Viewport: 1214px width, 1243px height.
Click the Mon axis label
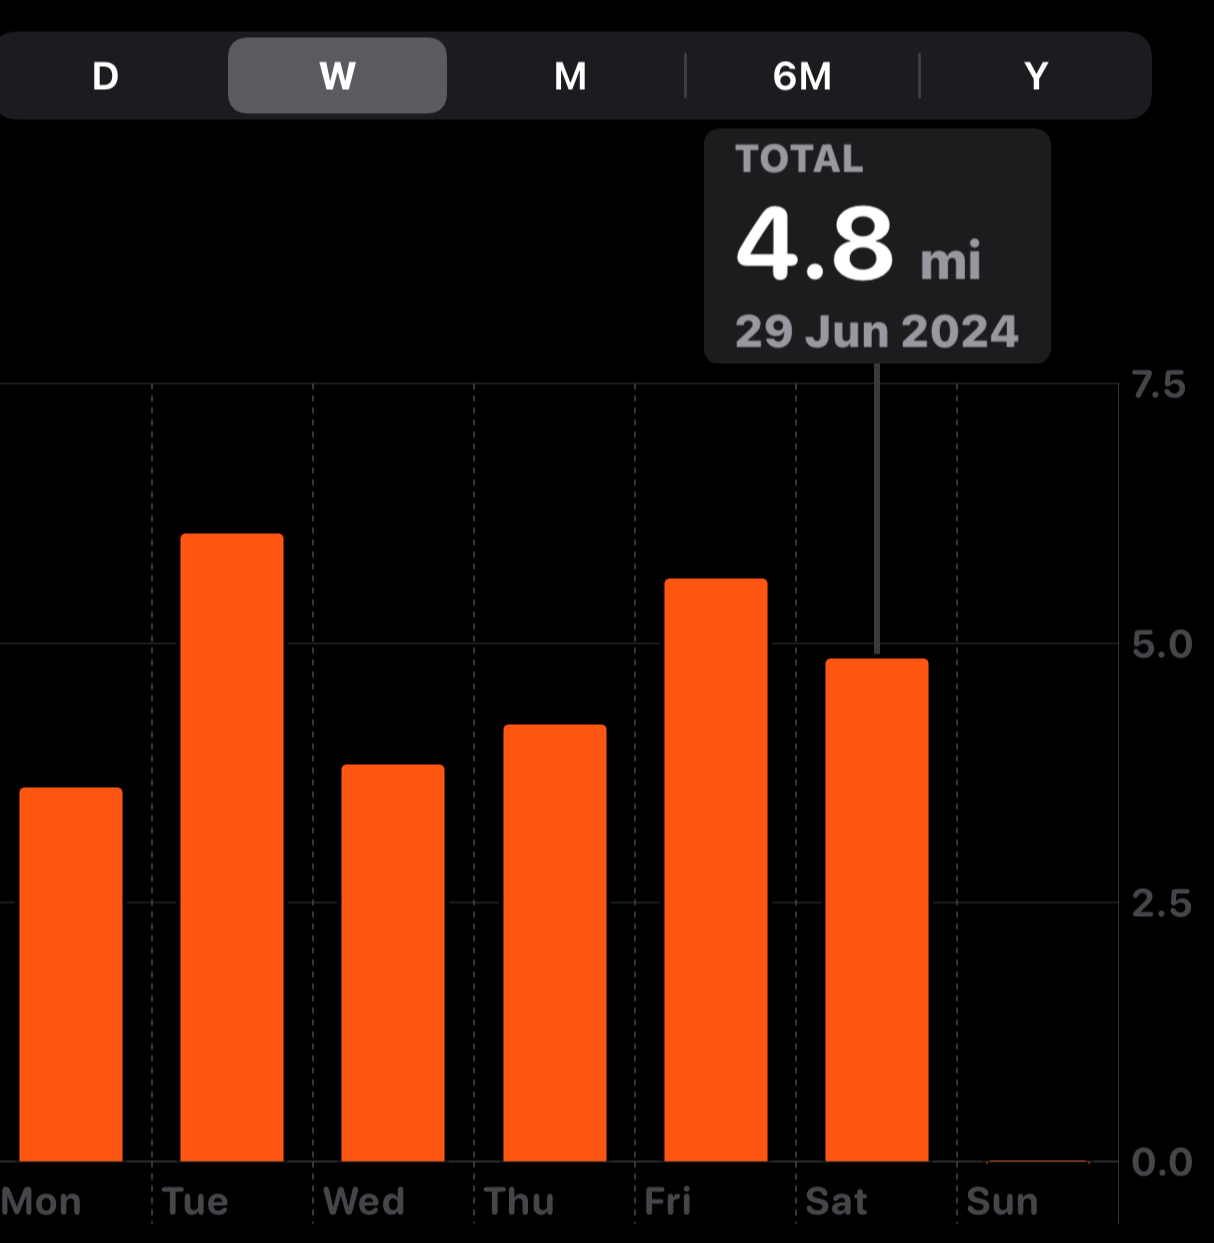click(41, 1201)
